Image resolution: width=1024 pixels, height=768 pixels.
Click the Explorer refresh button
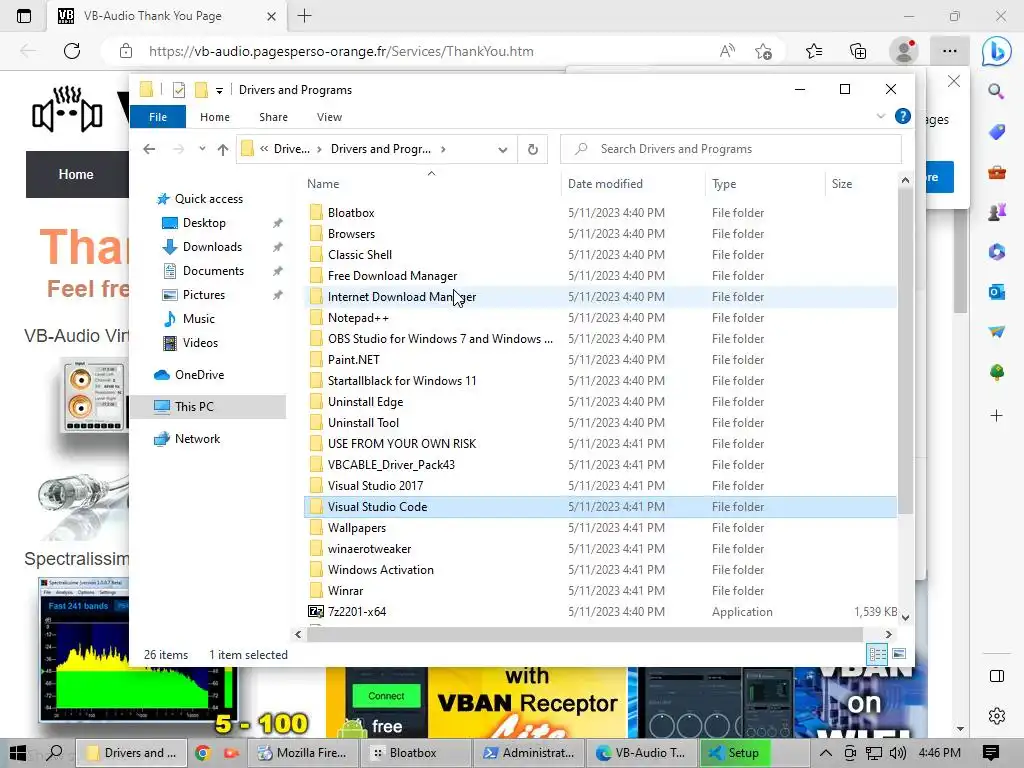tap(533, 149)
